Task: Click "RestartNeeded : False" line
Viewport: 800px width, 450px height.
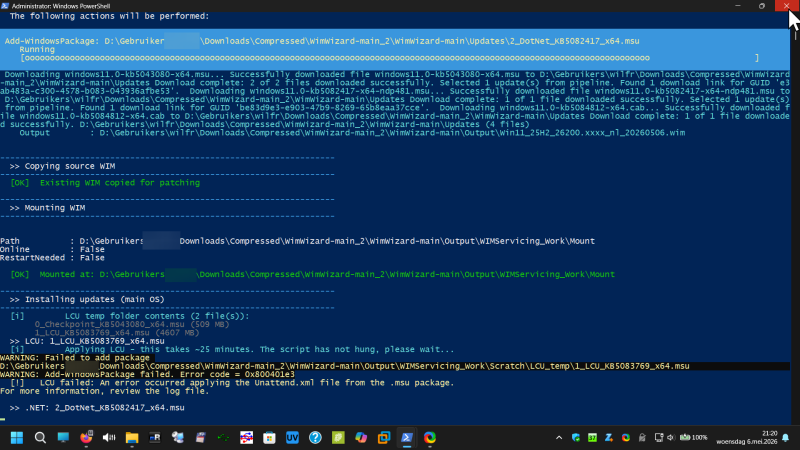Action: 53,258
